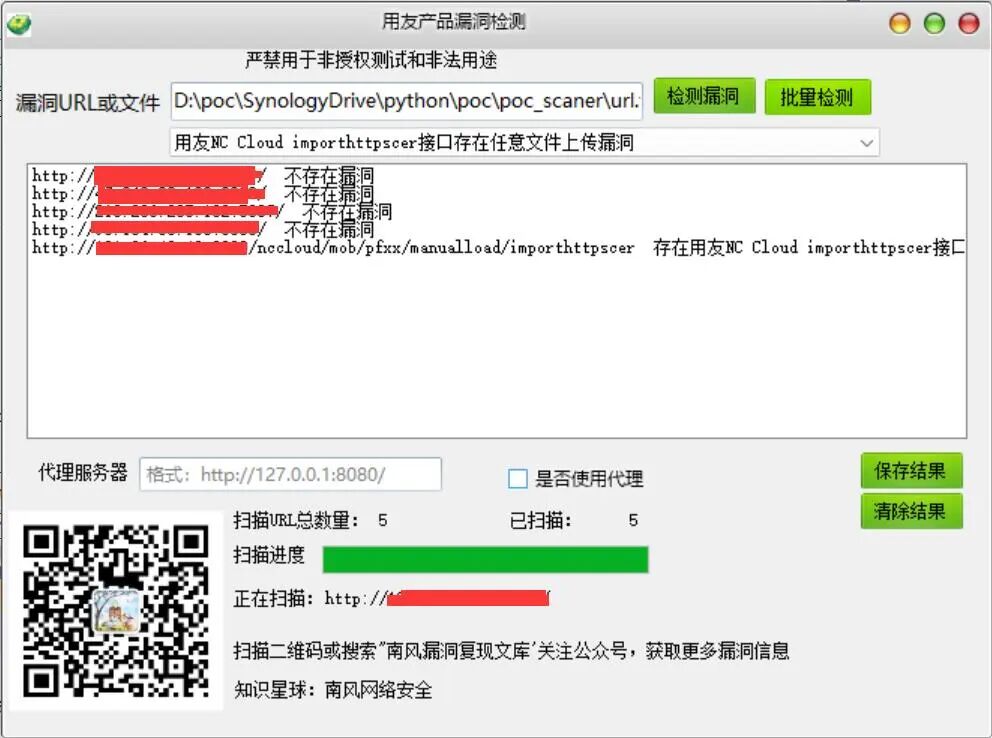Click the green maximize circle button
992x738 pixels.
pyautogui.click(x=934, y=23)
